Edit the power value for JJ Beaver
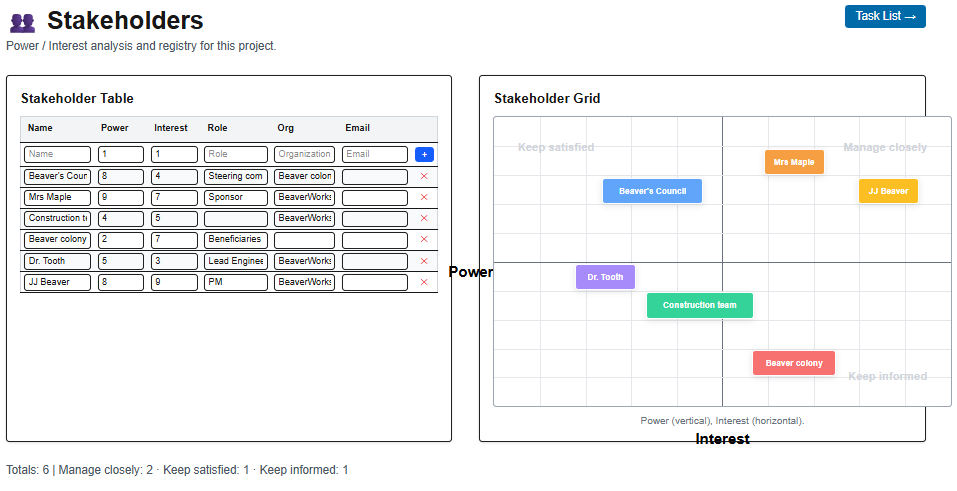Screen dimensions: 957x491 (120, 282)
